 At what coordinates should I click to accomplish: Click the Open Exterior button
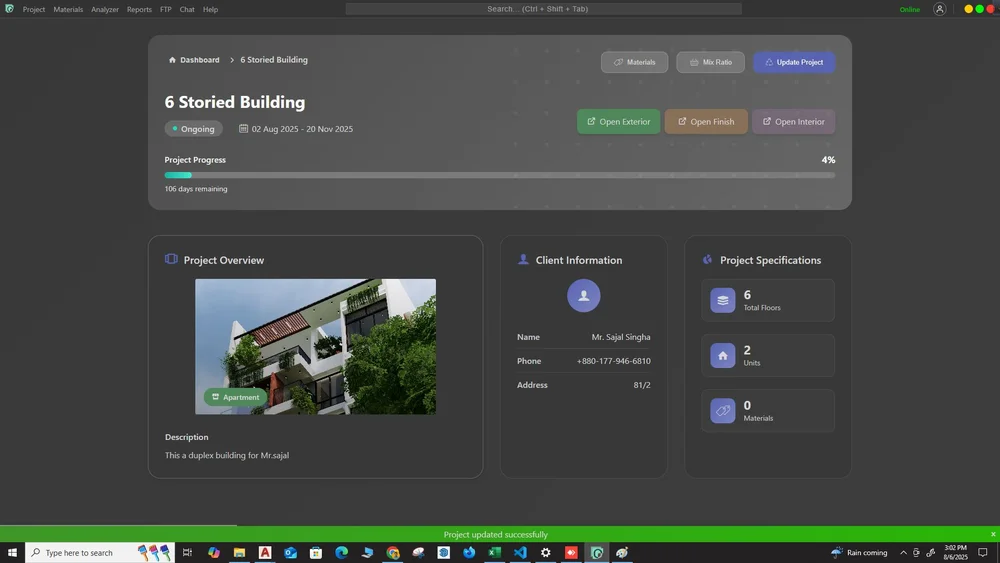pyautogui.click(x=618, y=122)
